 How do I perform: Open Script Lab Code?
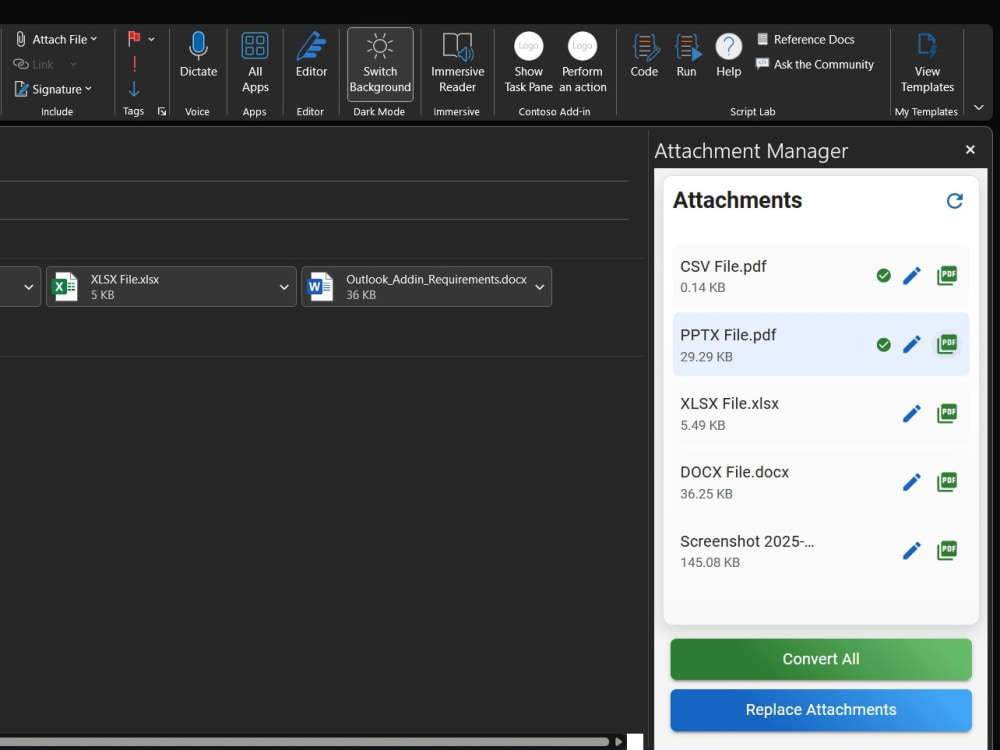(x=644, y=55)
